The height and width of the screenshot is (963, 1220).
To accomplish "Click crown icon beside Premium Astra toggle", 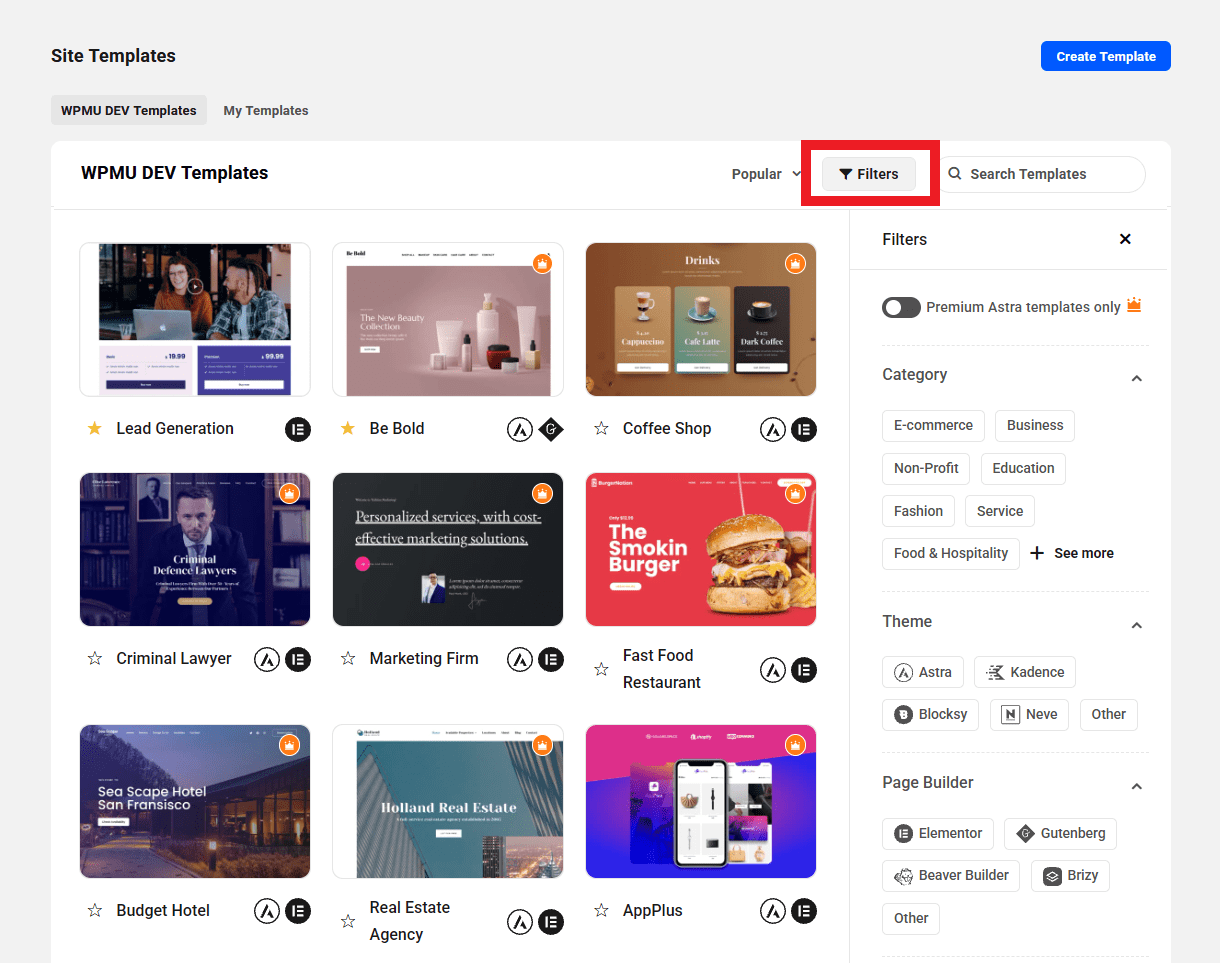I will pyautogui.click(x=1134, y=305).
